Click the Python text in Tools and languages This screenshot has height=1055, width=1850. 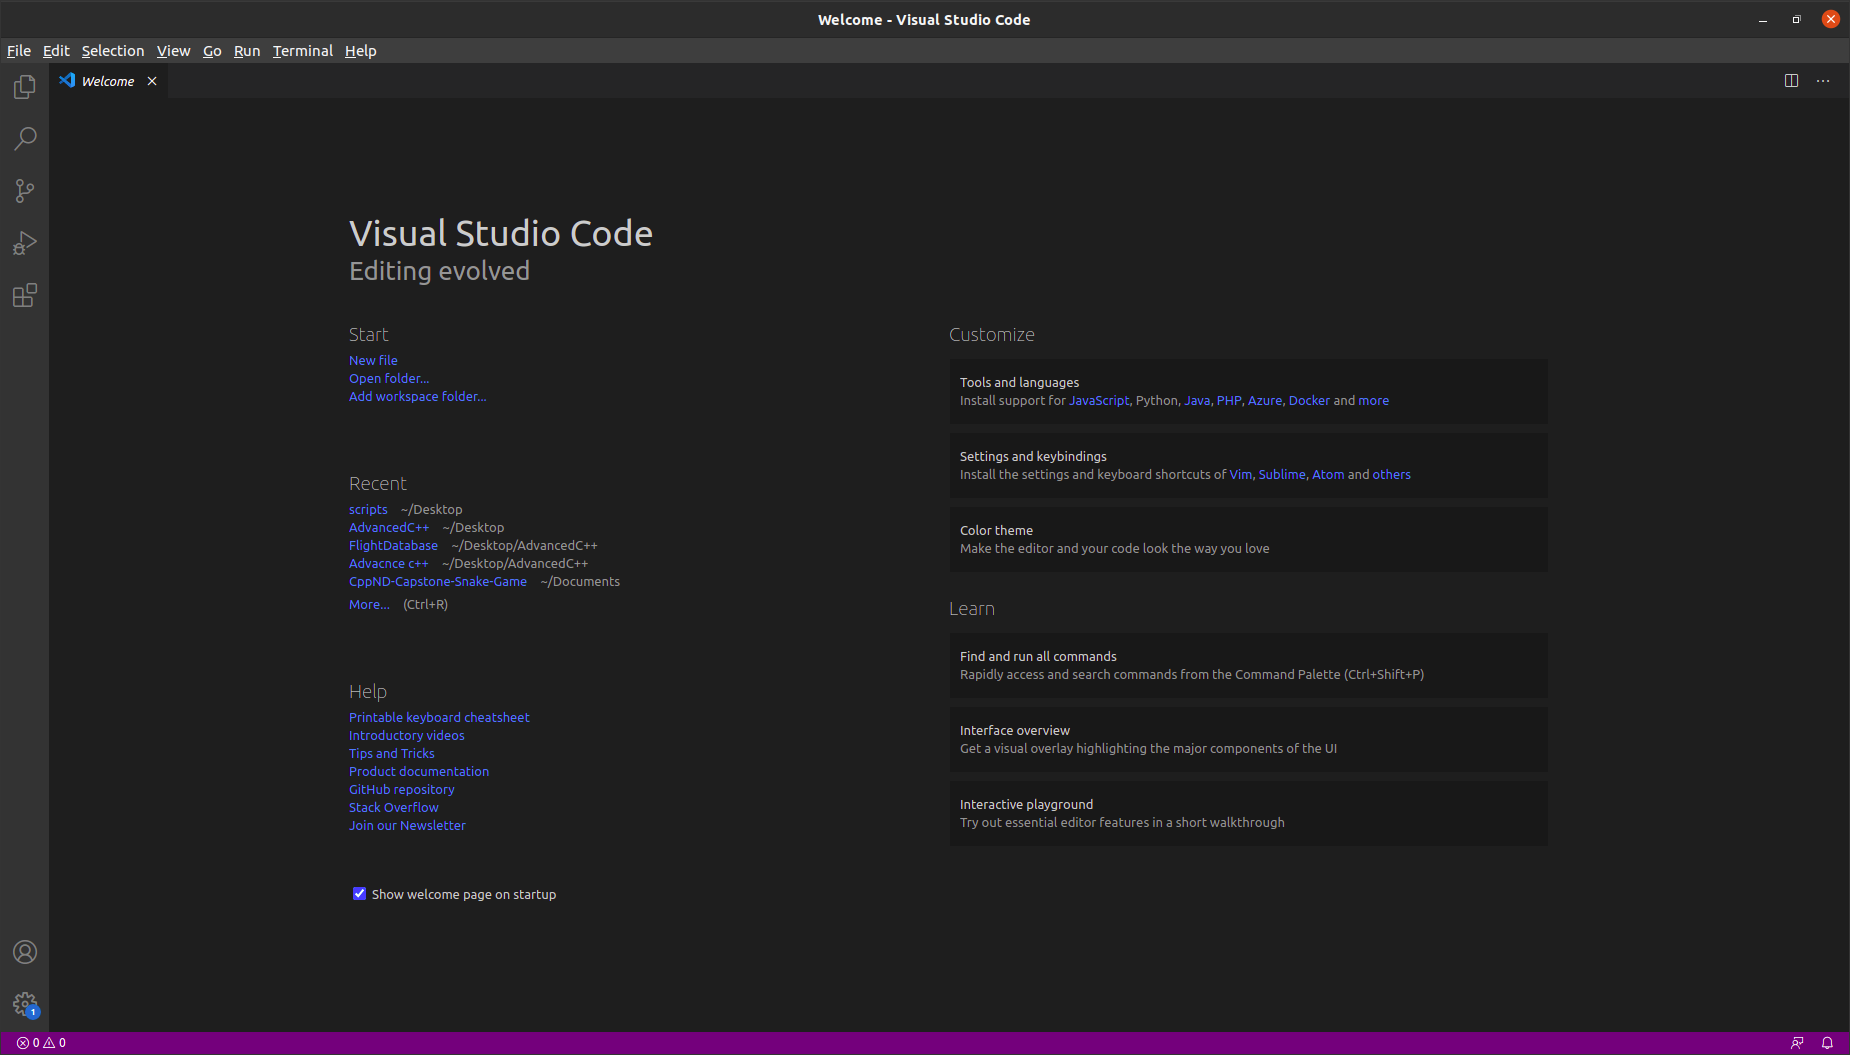coord(1157,400)
